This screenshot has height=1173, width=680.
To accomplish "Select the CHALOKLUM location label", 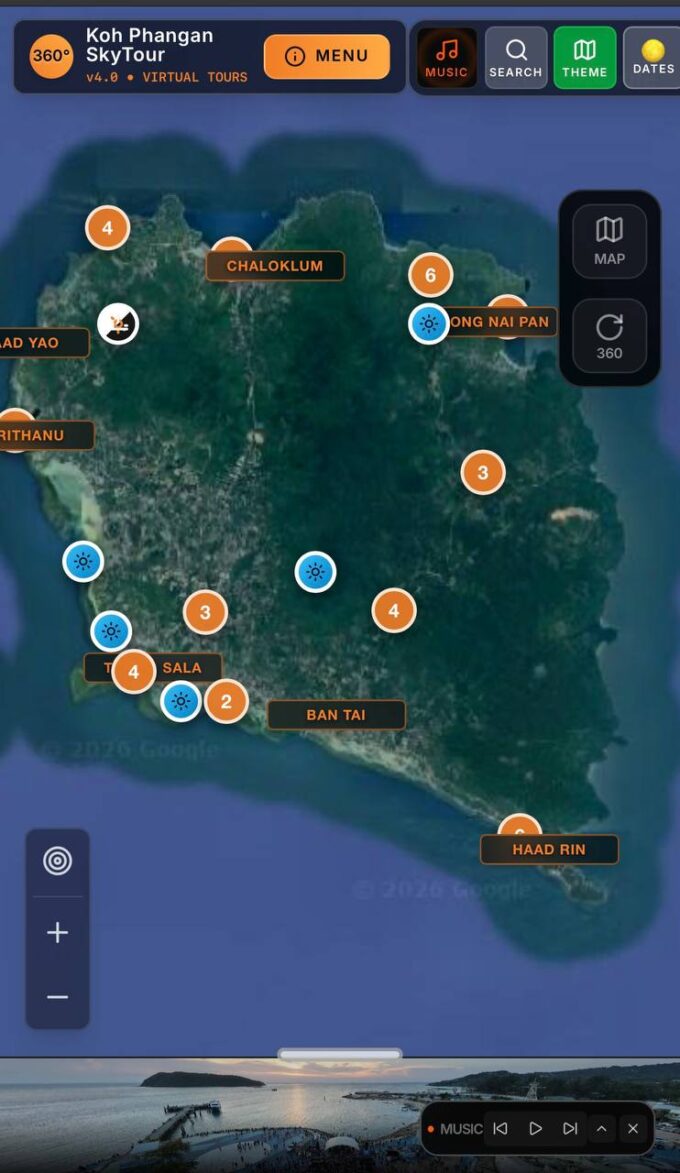I will coord(275,266).
